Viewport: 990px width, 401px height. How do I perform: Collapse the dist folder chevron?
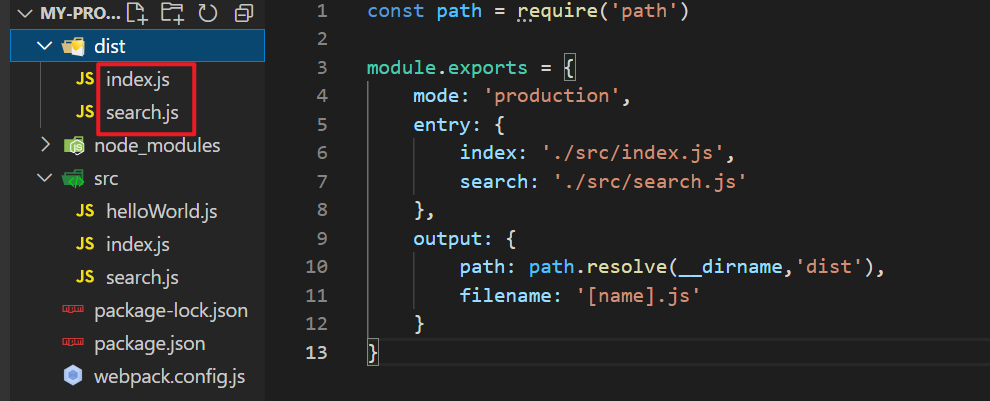[44, 46]
